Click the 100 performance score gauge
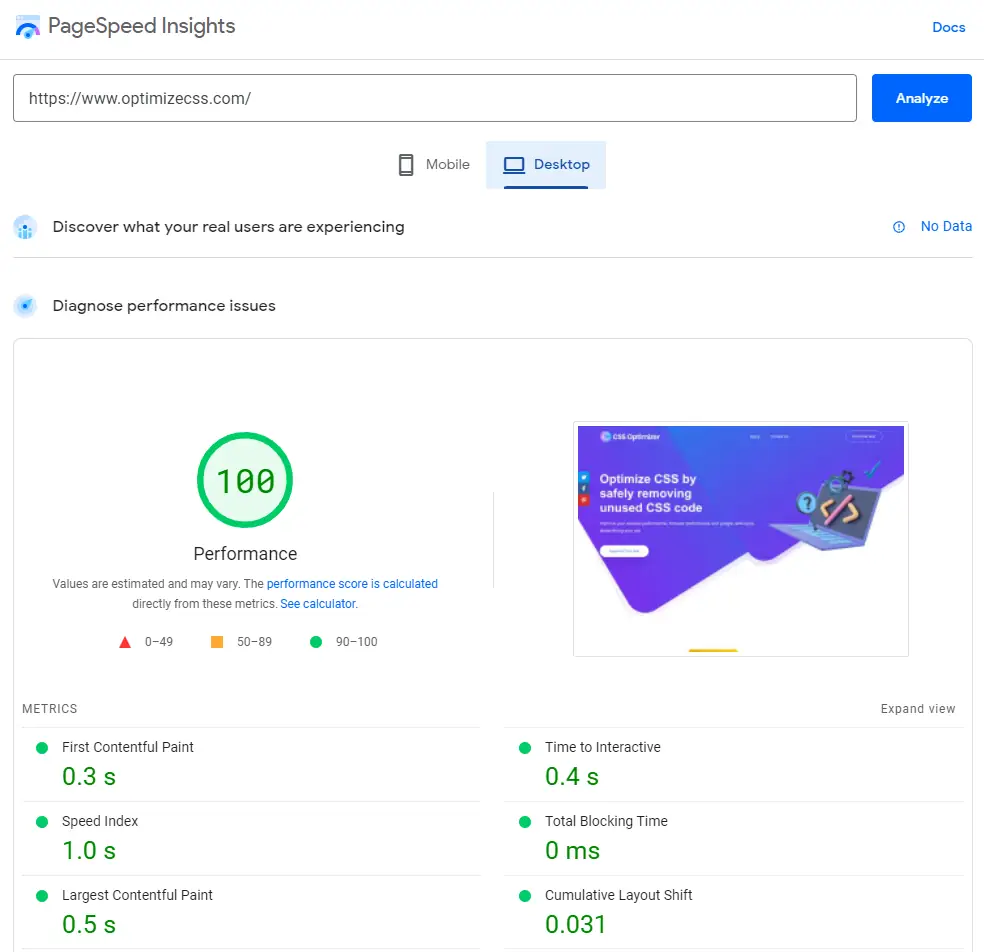Viewport: 984px width, 952px height. 245,480
